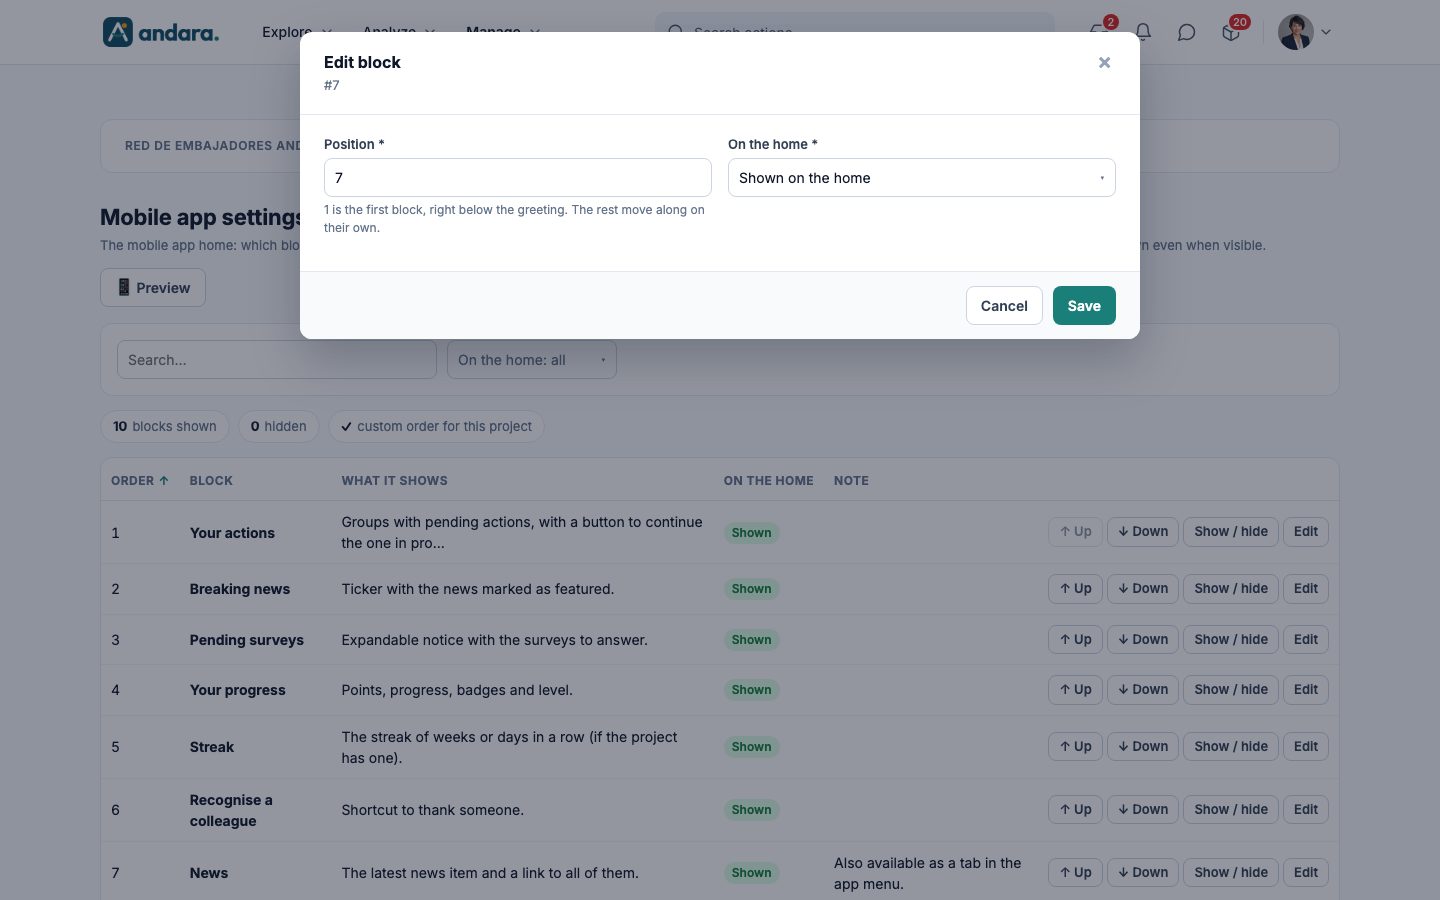
Task: Edit the Your actions block
Action: click(x=1306, y=532)
